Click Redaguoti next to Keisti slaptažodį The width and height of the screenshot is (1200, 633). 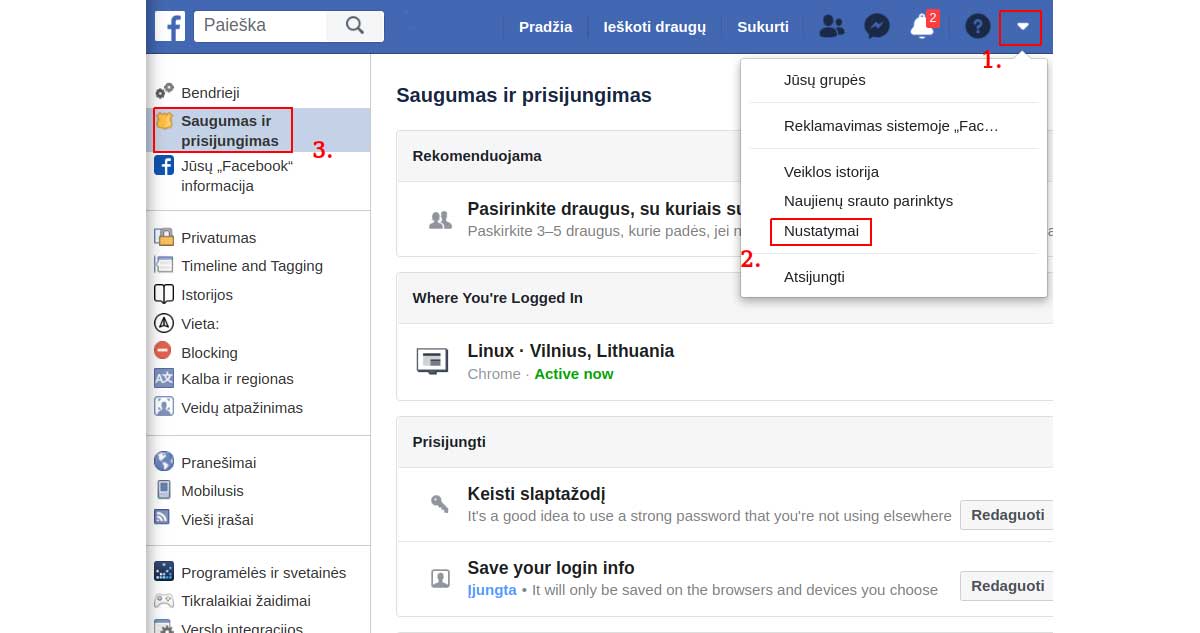(1006, 515)
